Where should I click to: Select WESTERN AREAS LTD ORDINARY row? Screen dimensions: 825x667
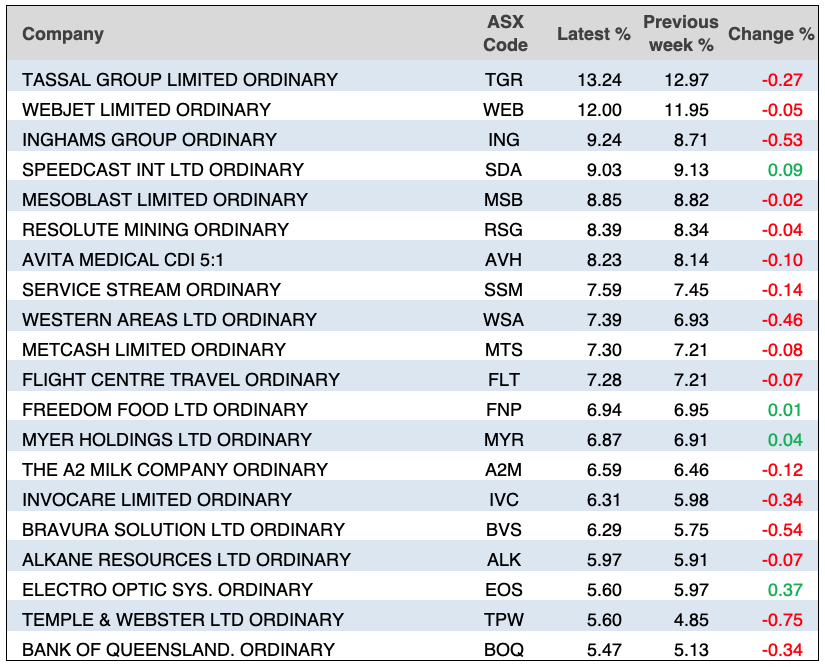(169, 320)
